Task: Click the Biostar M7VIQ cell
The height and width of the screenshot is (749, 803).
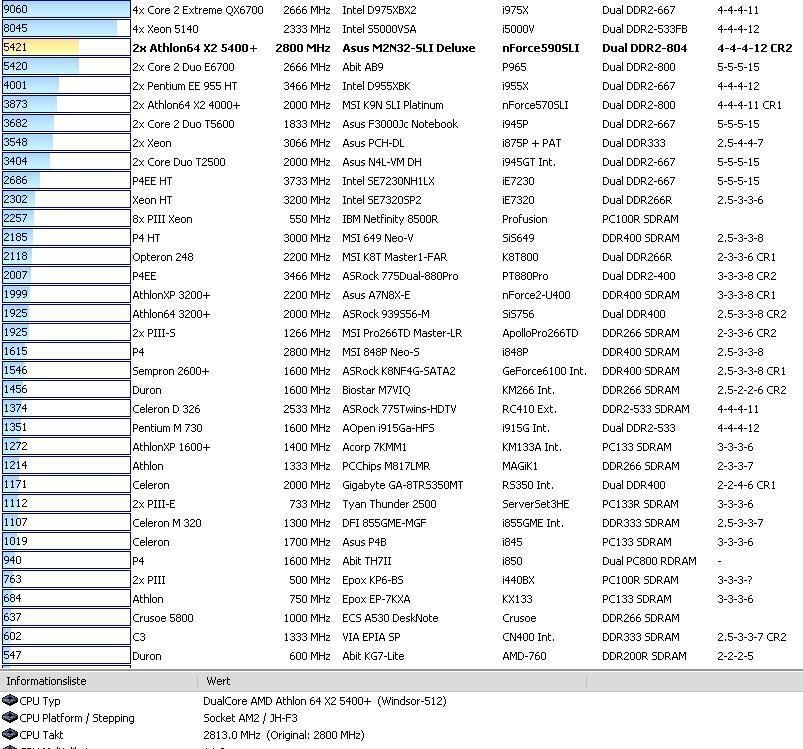Action: pos(376,390)
